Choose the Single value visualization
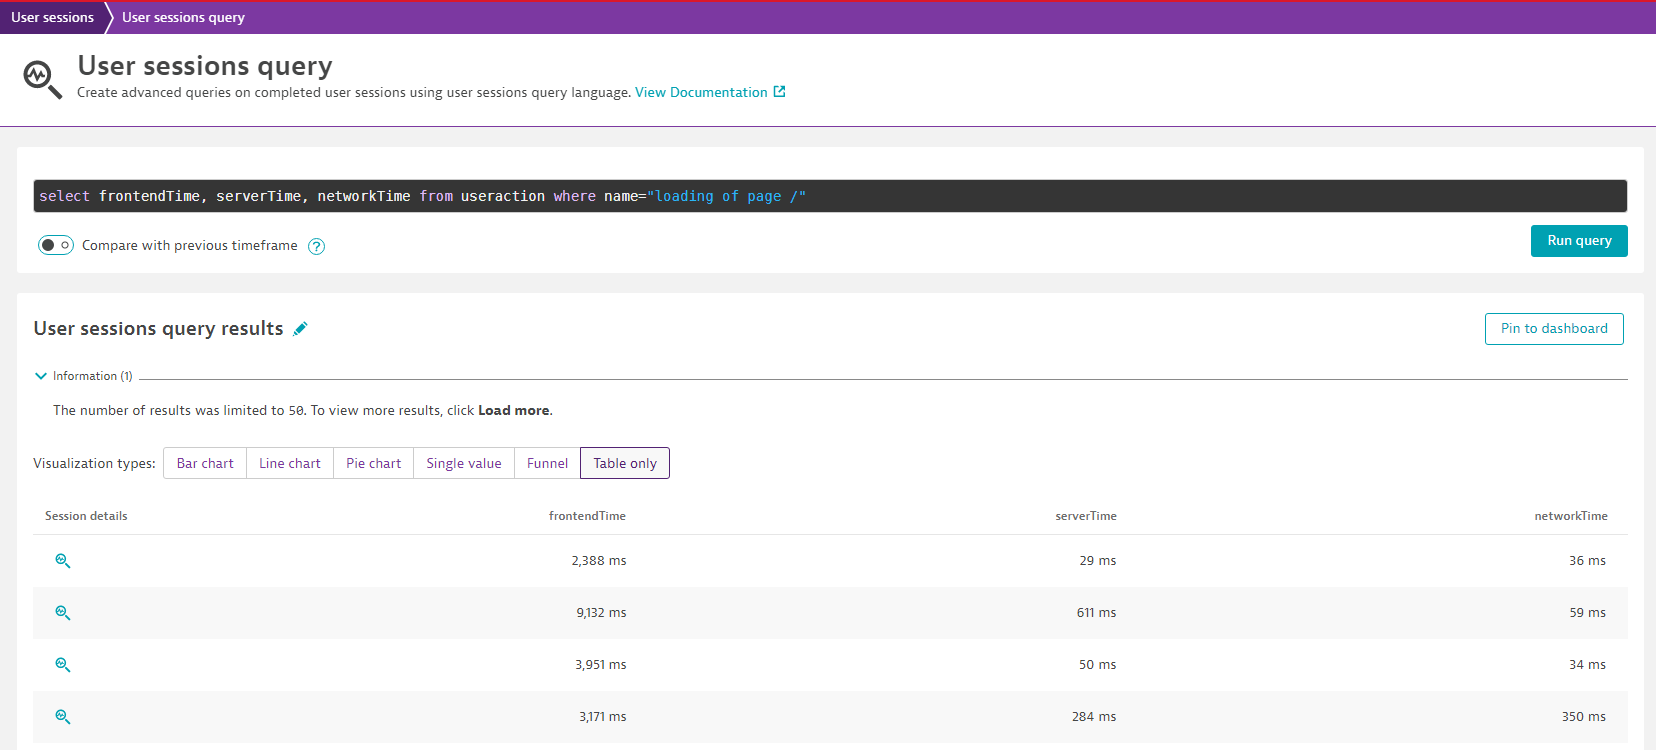This screenshot has width=1656, height=750. pos(464,463)
